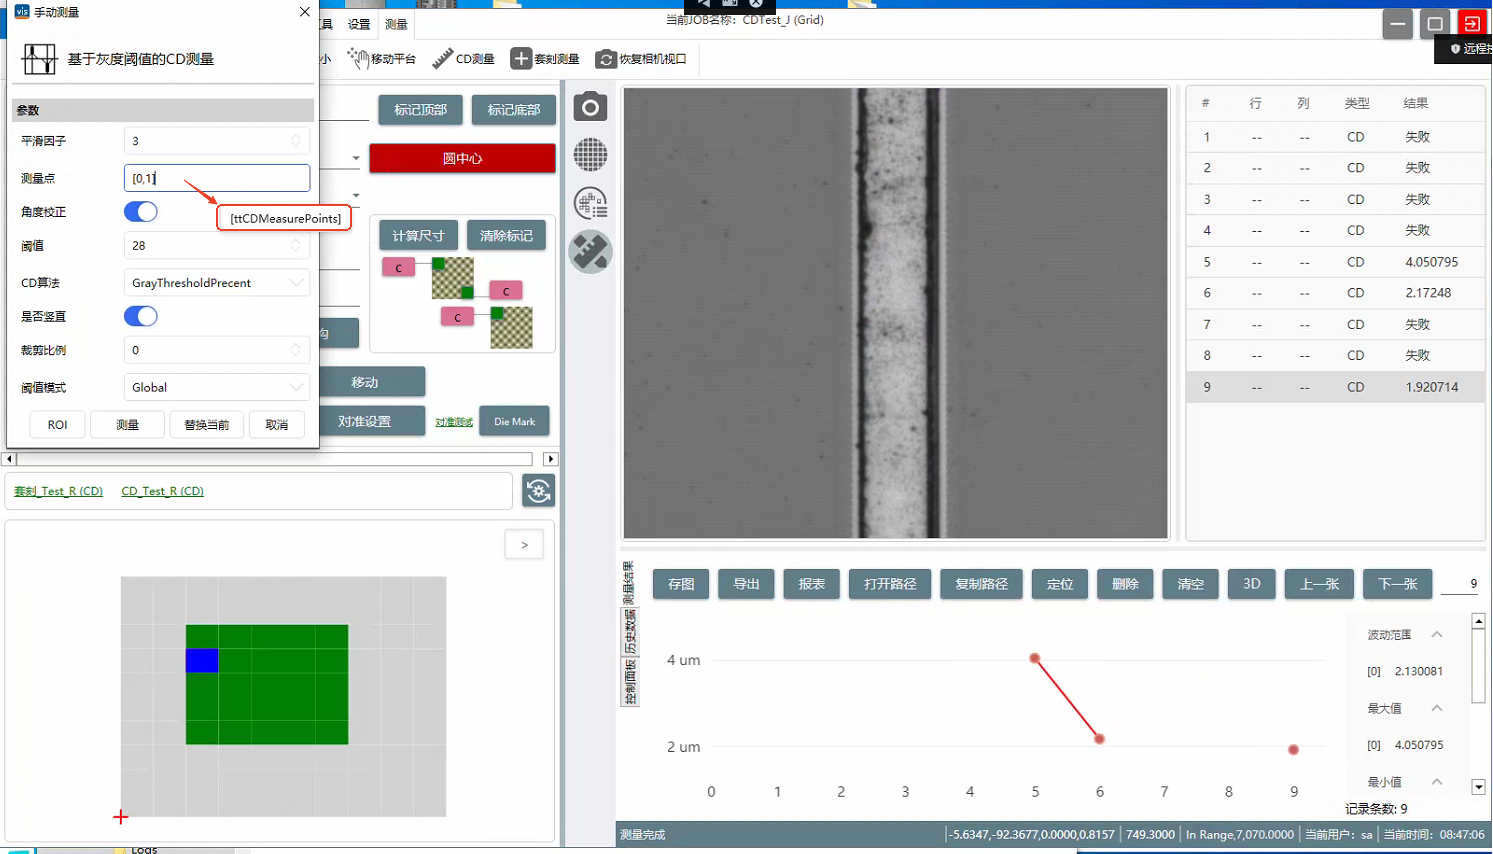Click the 标记底部 button
The height and width of the screenshot is (854, 1493).
point(513,110)
